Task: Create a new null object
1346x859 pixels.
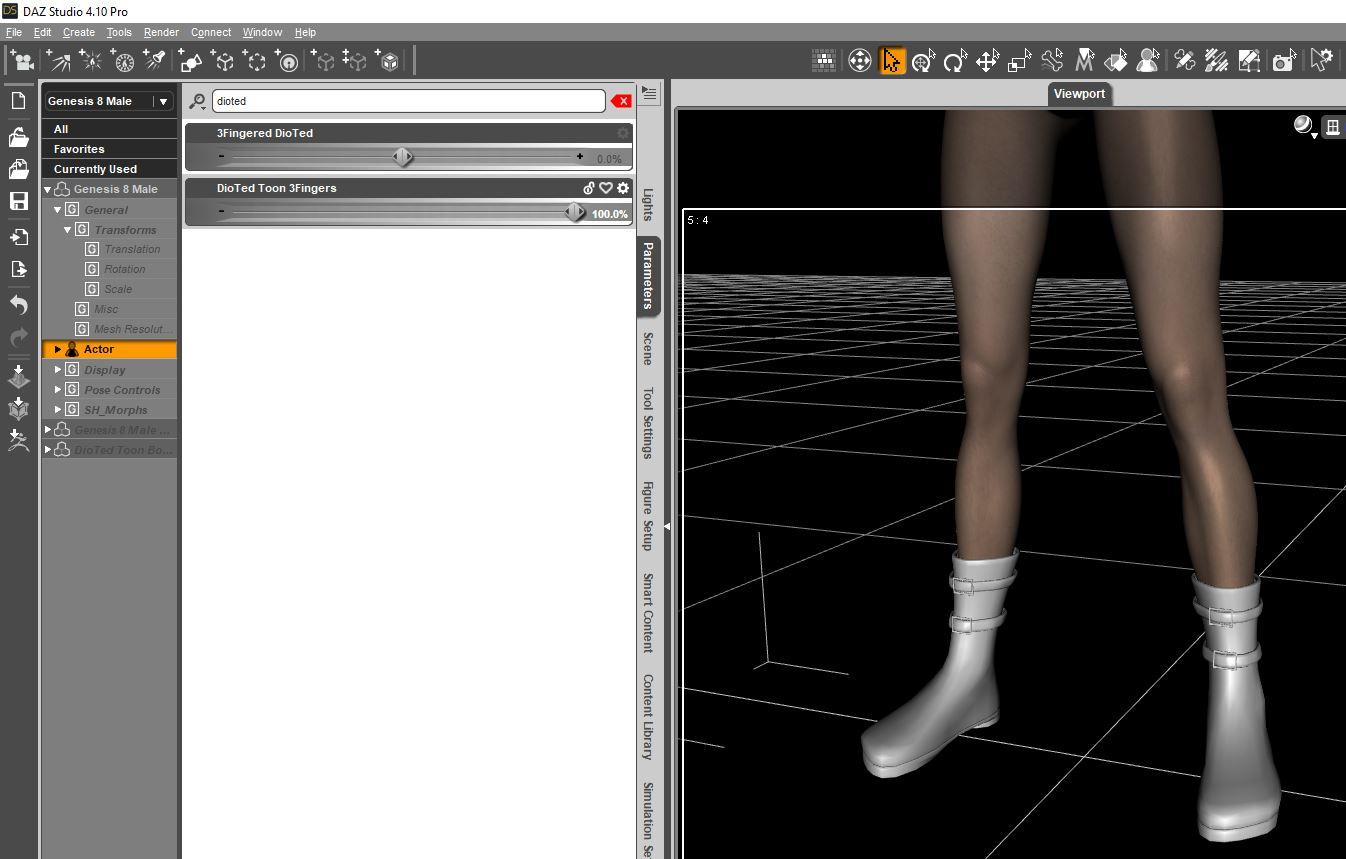Action: (223, 61)
